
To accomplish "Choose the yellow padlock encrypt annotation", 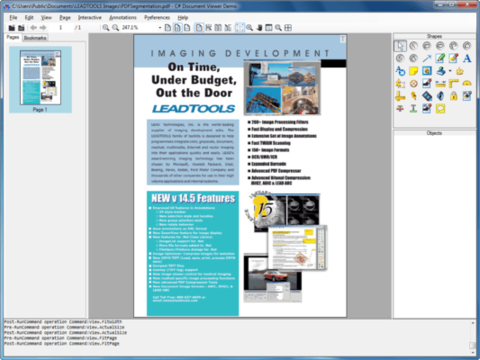I will tap(453, 96).
